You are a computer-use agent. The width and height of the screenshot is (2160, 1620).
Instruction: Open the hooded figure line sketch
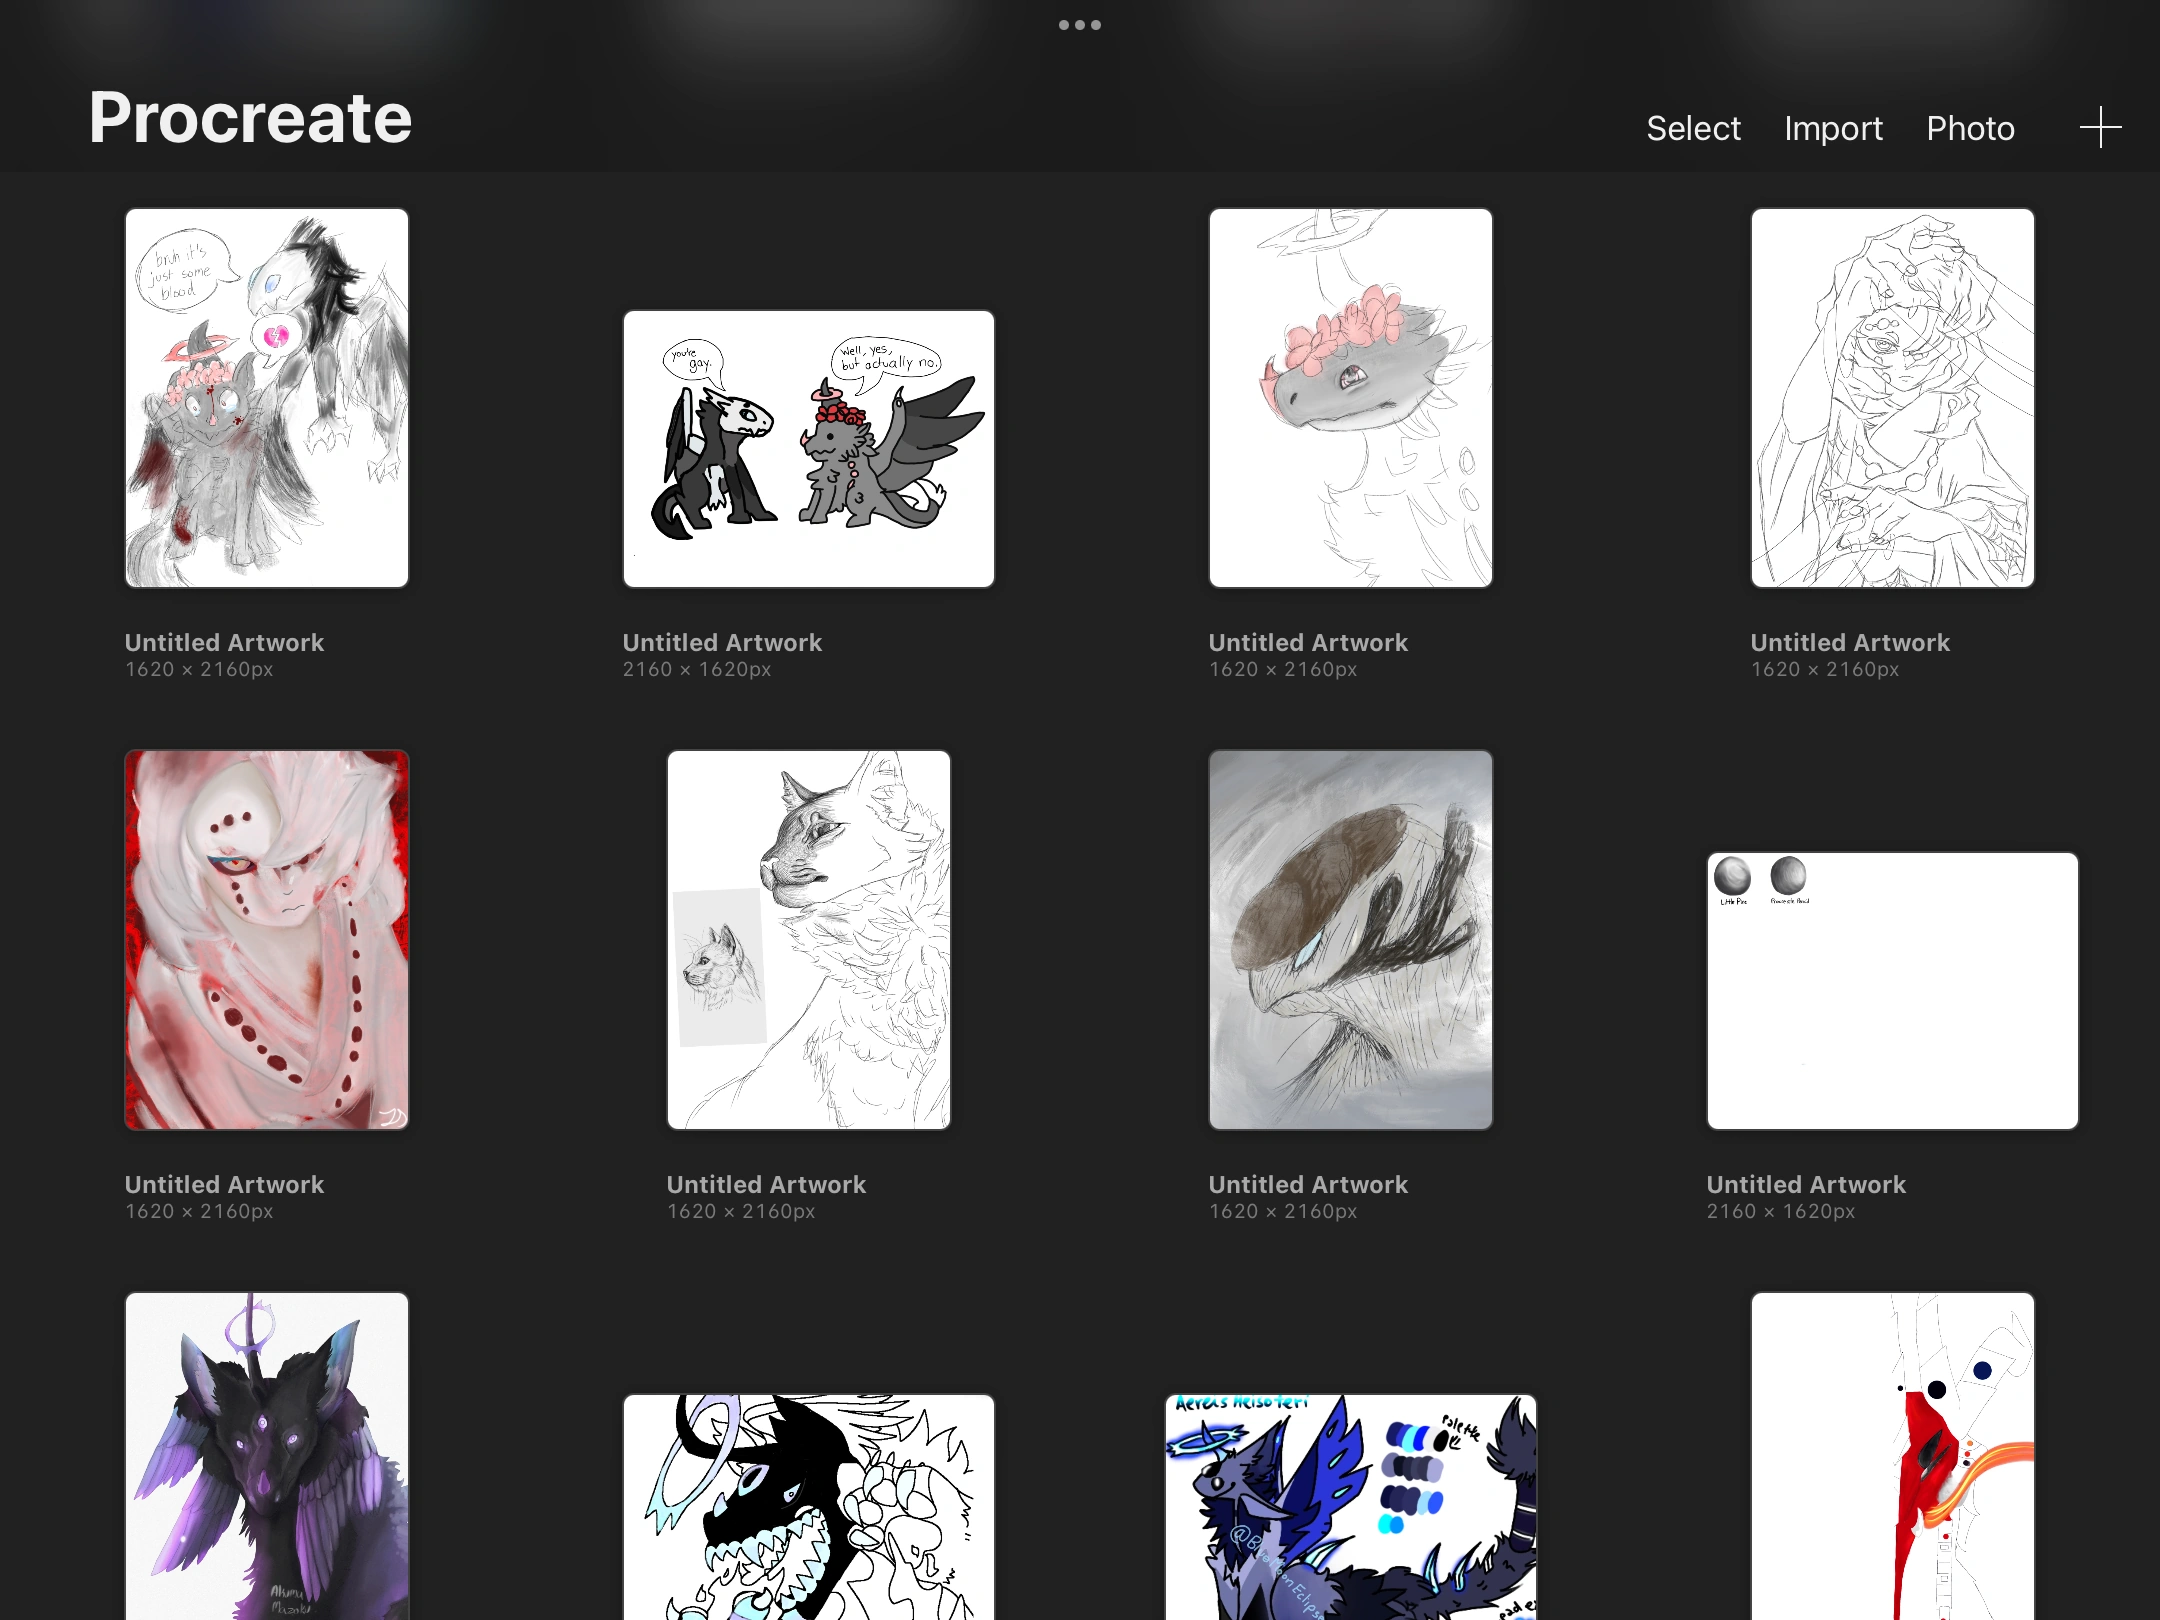click(x=1891, y=396)
